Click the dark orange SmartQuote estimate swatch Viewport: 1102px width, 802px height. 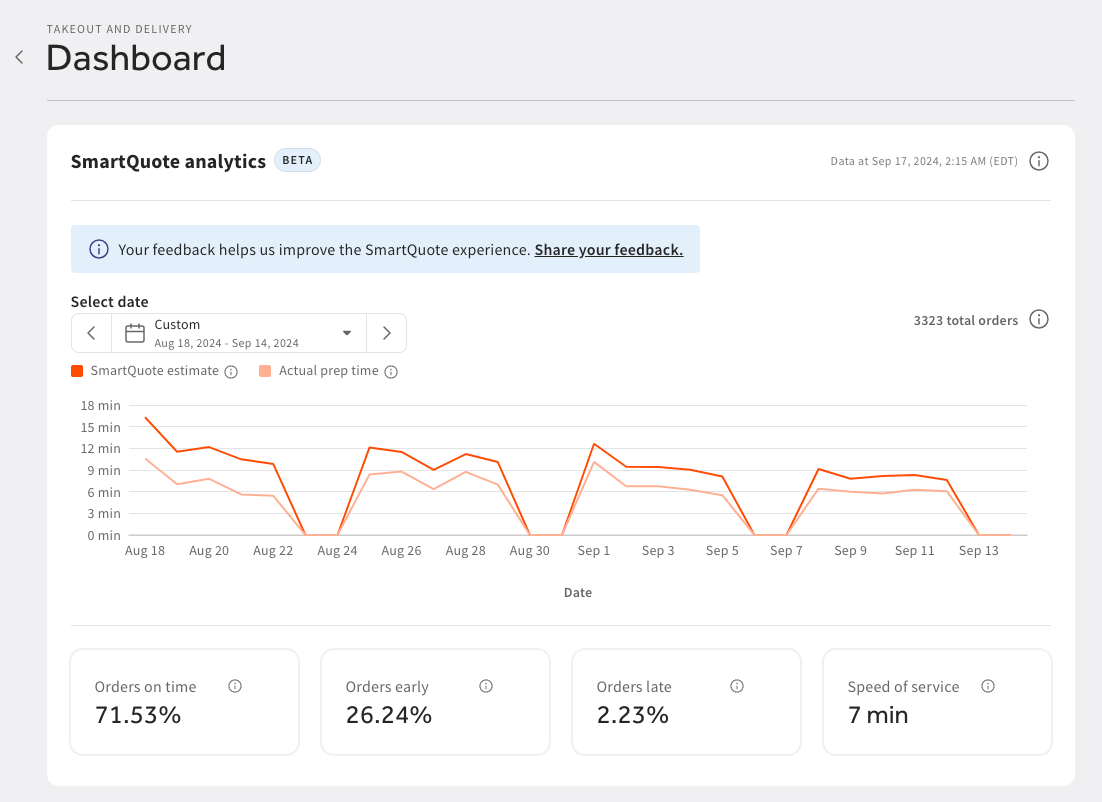pos(77,371)
